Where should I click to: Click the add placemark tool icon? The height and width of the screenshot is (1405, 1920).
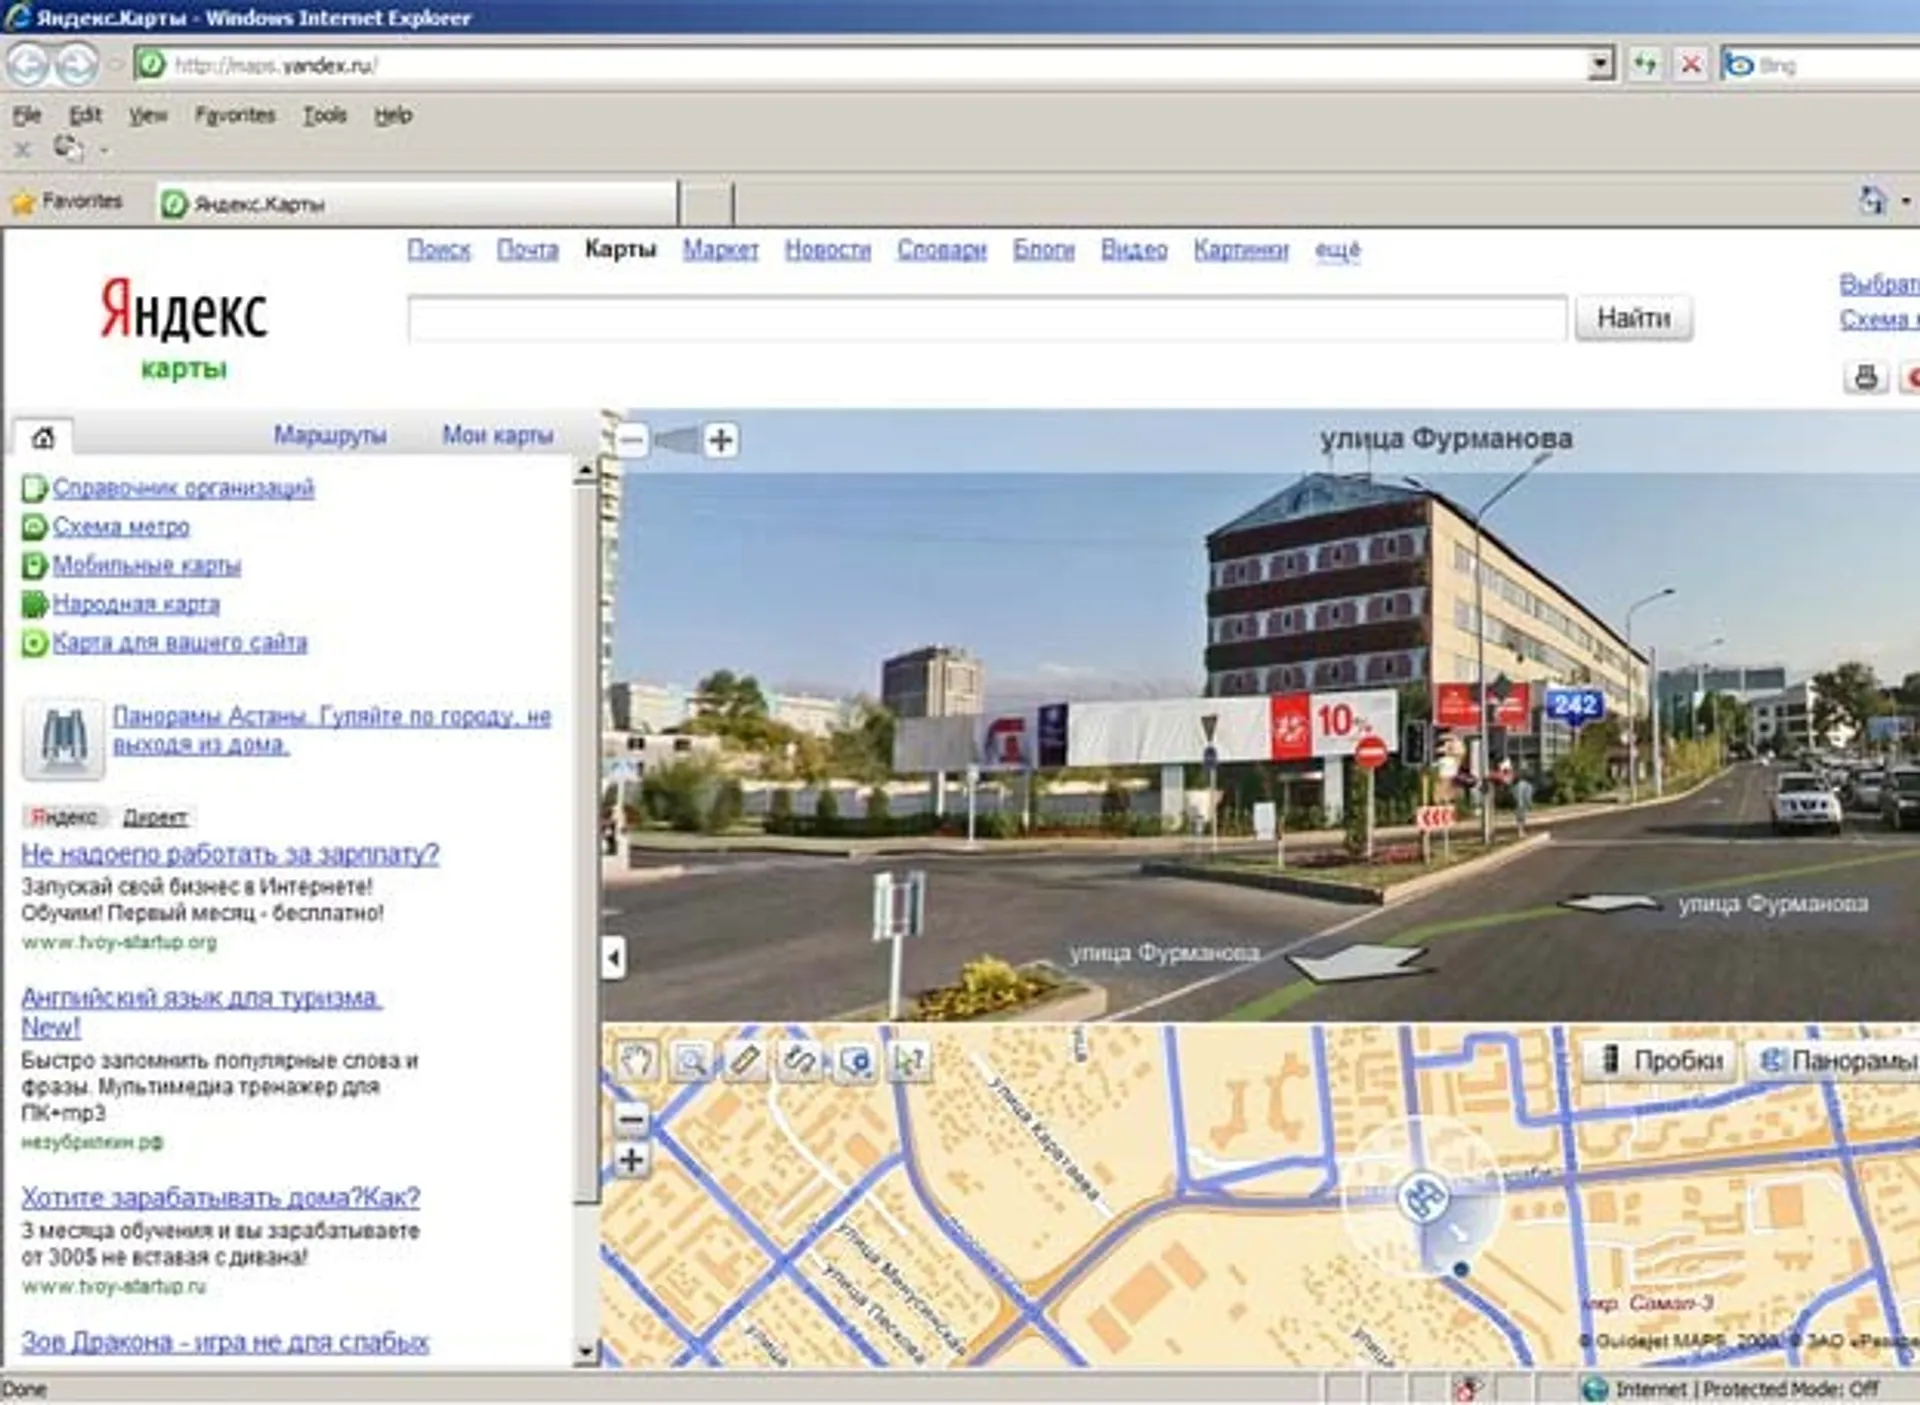855,1061
